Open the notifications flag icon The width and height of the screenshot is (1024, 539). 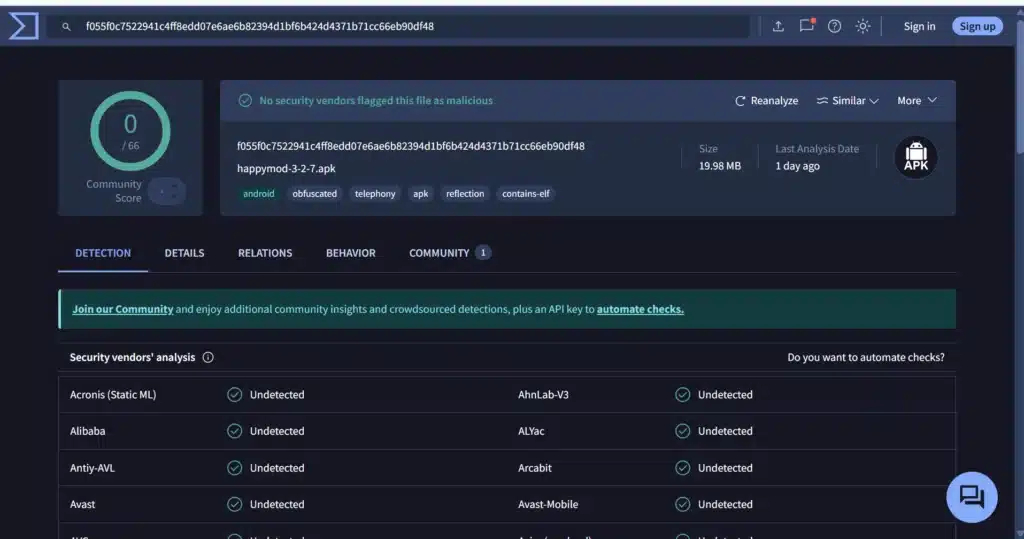(x=807, y=25)
